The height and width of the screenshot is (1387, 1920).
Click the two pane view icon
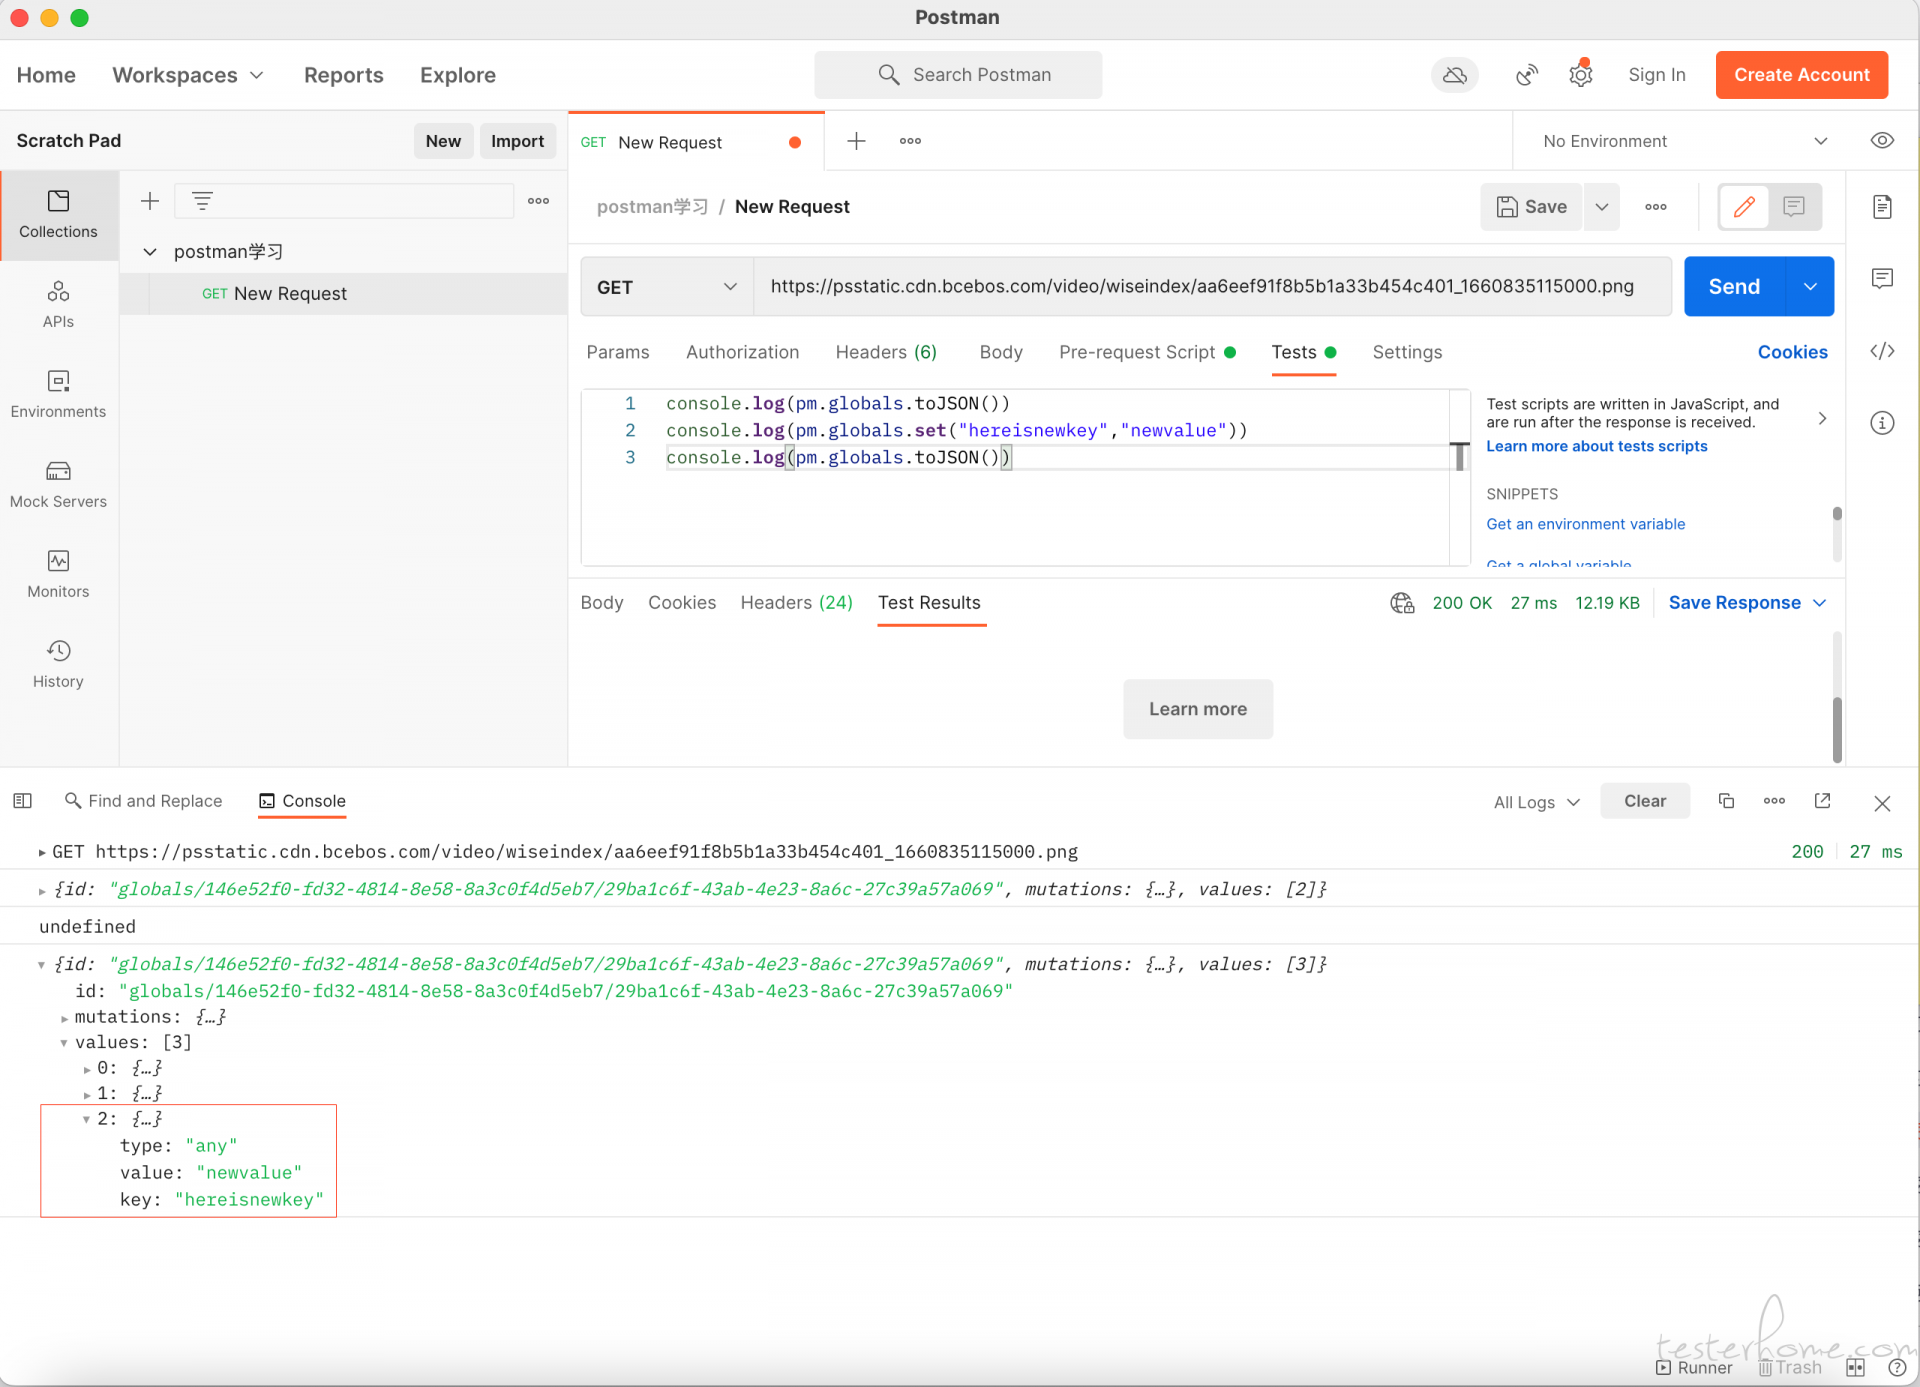[1856, 1367]
